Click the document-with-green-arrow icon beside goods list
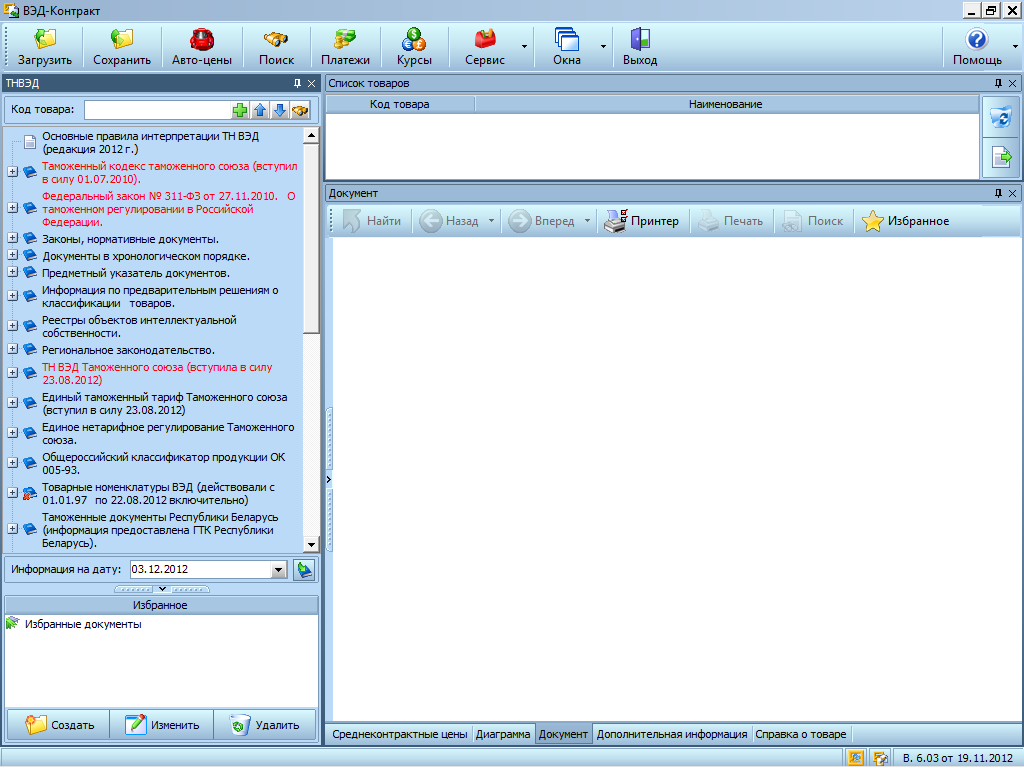Image resolution: width=1024 pixels, height=768 pixels. pyautogui.click(x=1001, y=157)
